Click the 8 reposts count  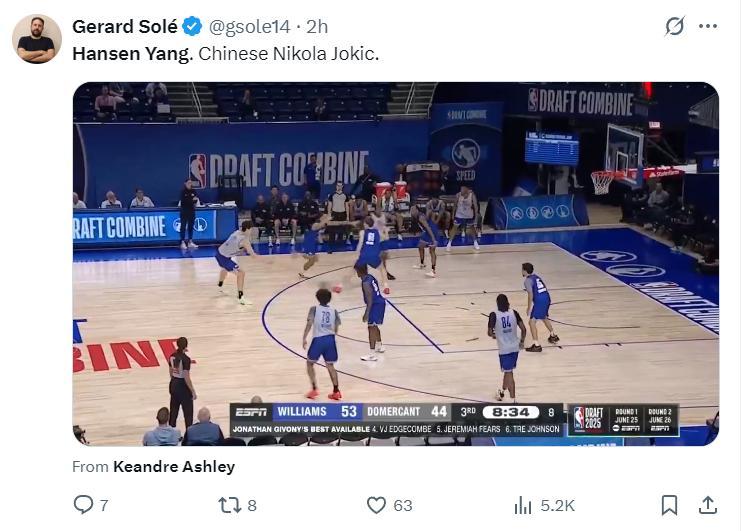[x=252, y=505]
